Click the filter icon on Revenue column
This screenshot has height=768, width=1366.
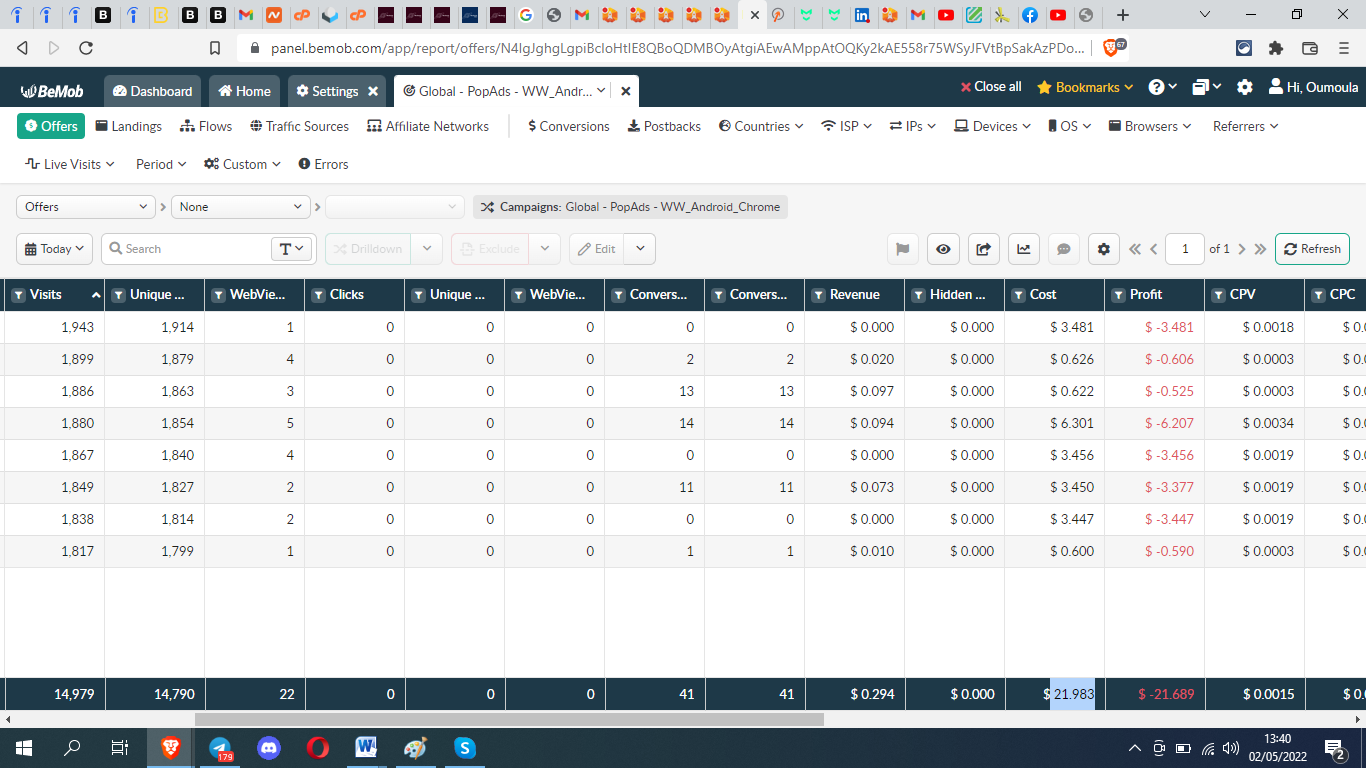[818, 295]
